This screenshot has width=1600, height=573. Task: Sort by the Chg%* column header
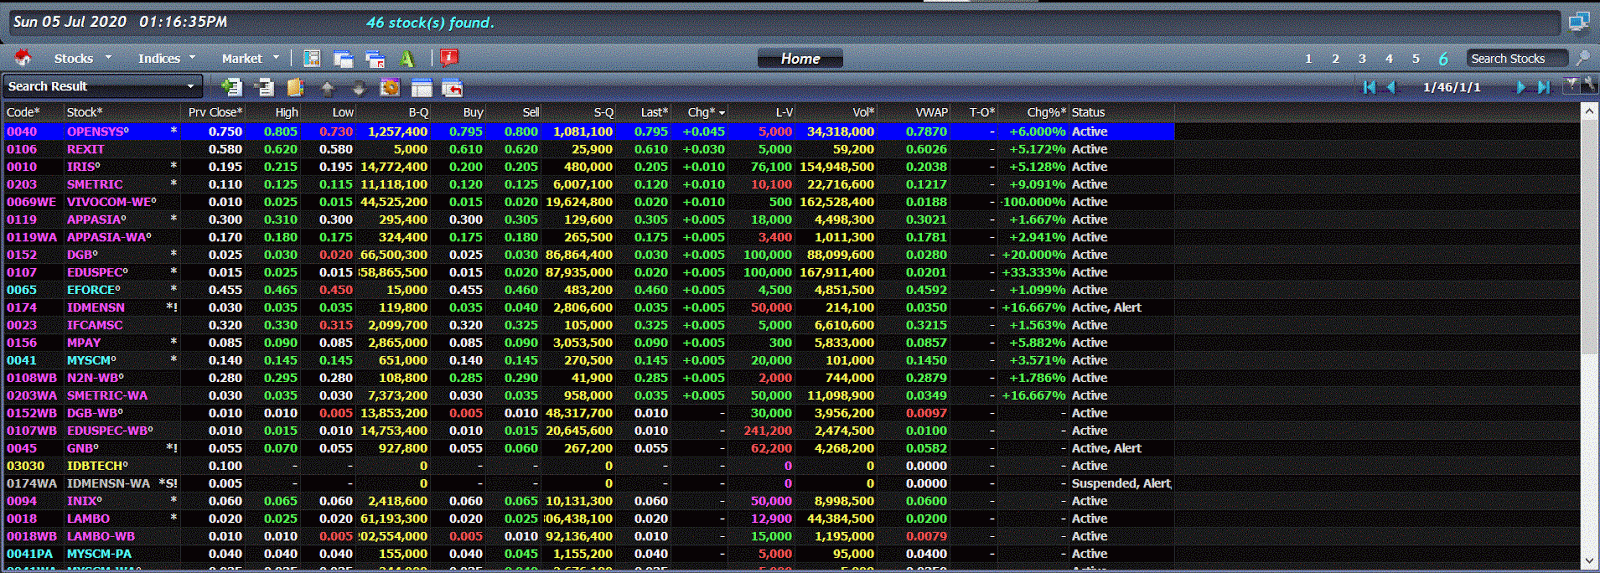[x=1034, y=112]
